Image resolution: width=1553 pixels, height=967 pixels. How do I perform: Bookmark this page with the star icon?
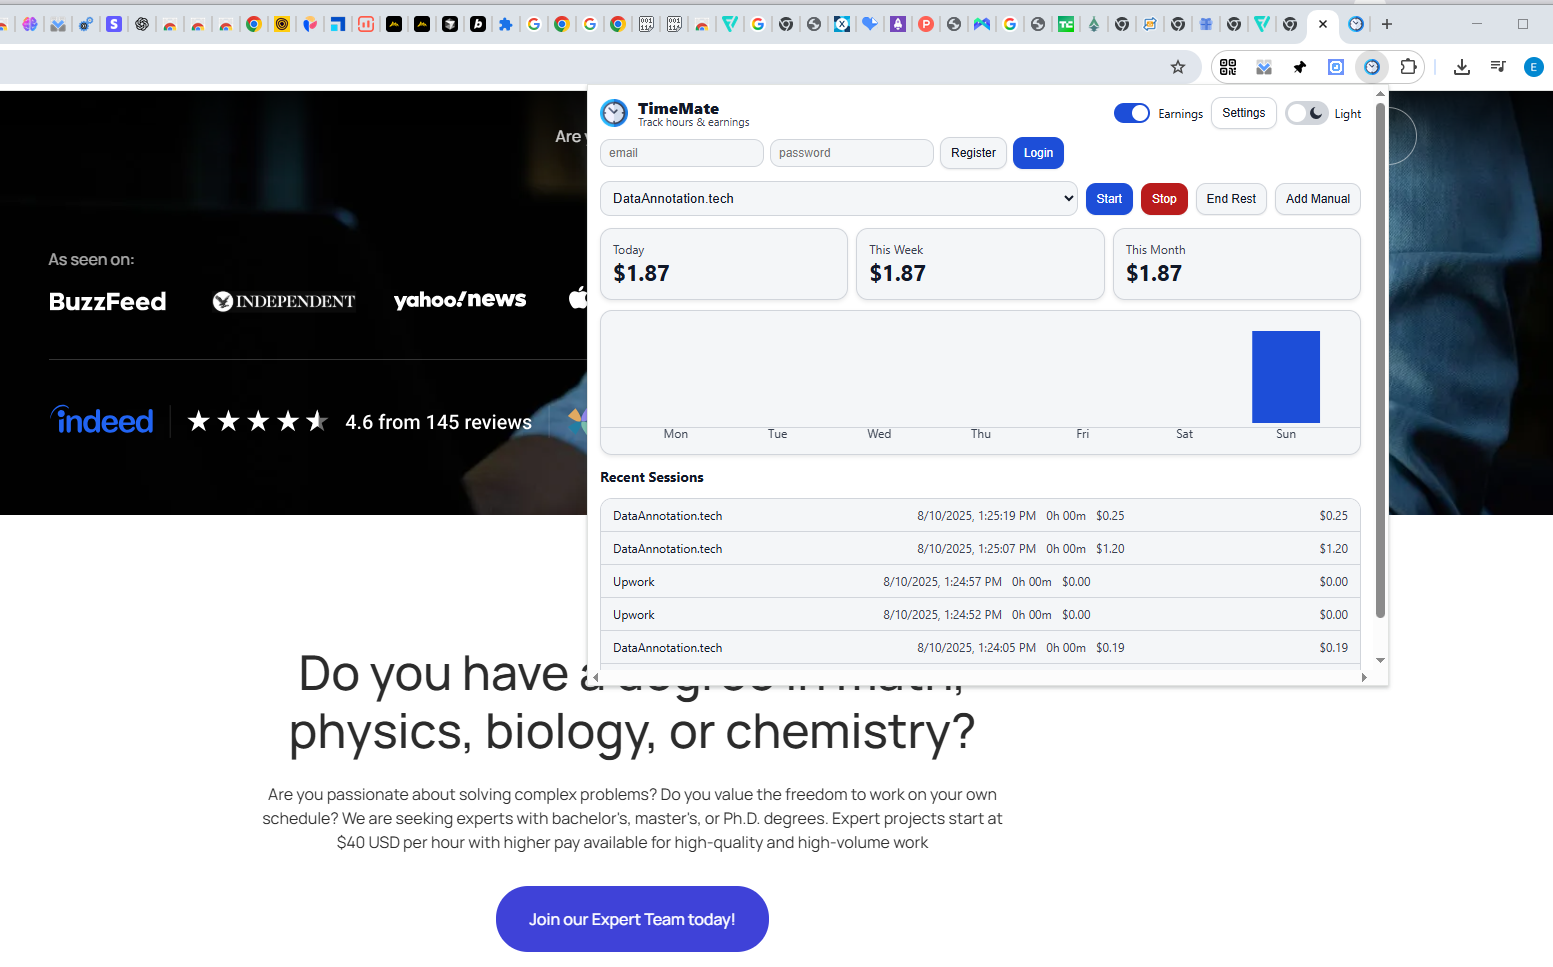coord(1178,67)
